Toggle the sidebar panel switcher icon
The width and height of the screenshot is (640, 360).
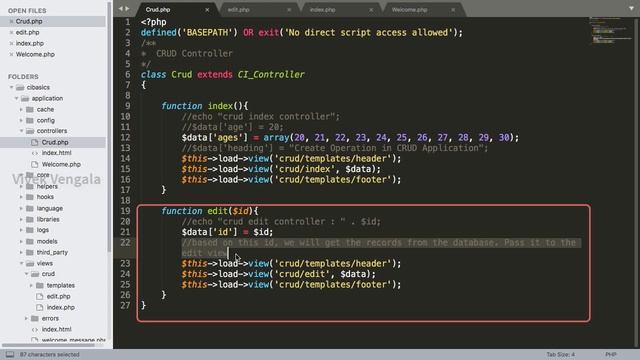click(x=10, y=354)
